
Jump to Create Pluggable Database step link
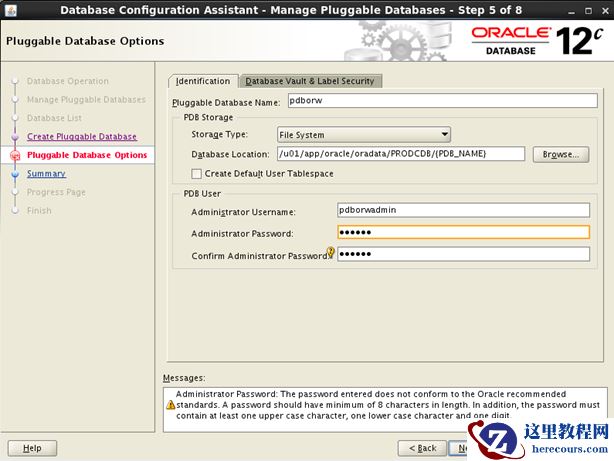82,137
